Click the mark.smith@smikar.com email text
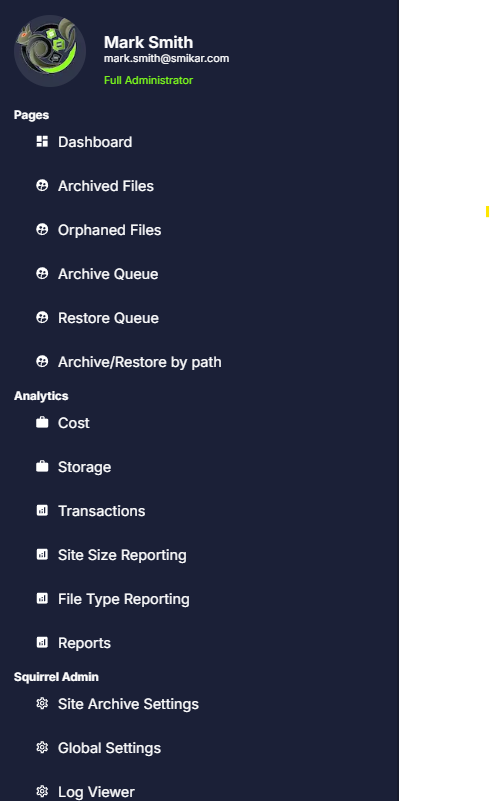This screenshot has height=801, width=491. click(167, 58)
